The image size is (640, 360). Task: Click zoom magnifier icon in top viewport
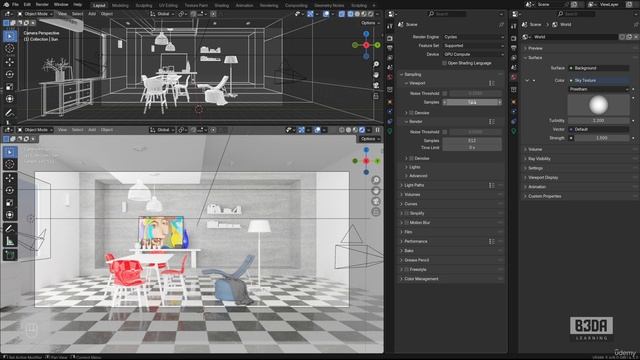[x=376, y=64]
